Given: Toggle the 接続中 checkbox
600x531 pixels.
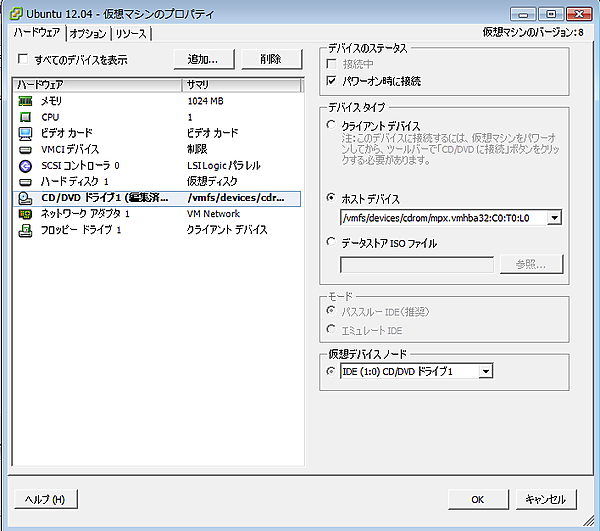Looking at the screenshot, I should point(331,64).
